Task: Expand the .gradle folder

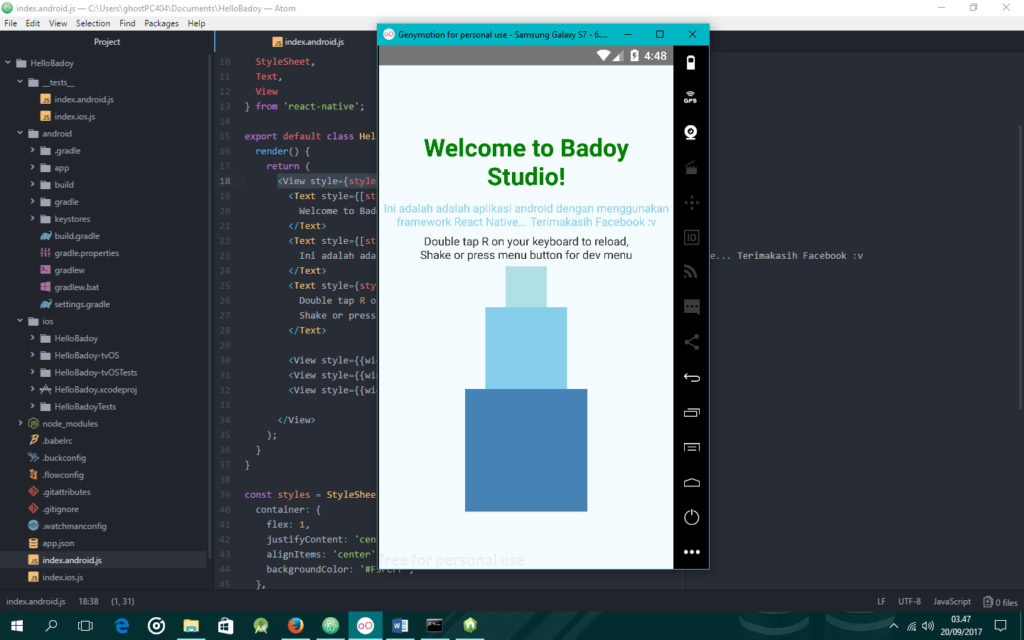Action: pyautogui.click(x=32, y=150)
